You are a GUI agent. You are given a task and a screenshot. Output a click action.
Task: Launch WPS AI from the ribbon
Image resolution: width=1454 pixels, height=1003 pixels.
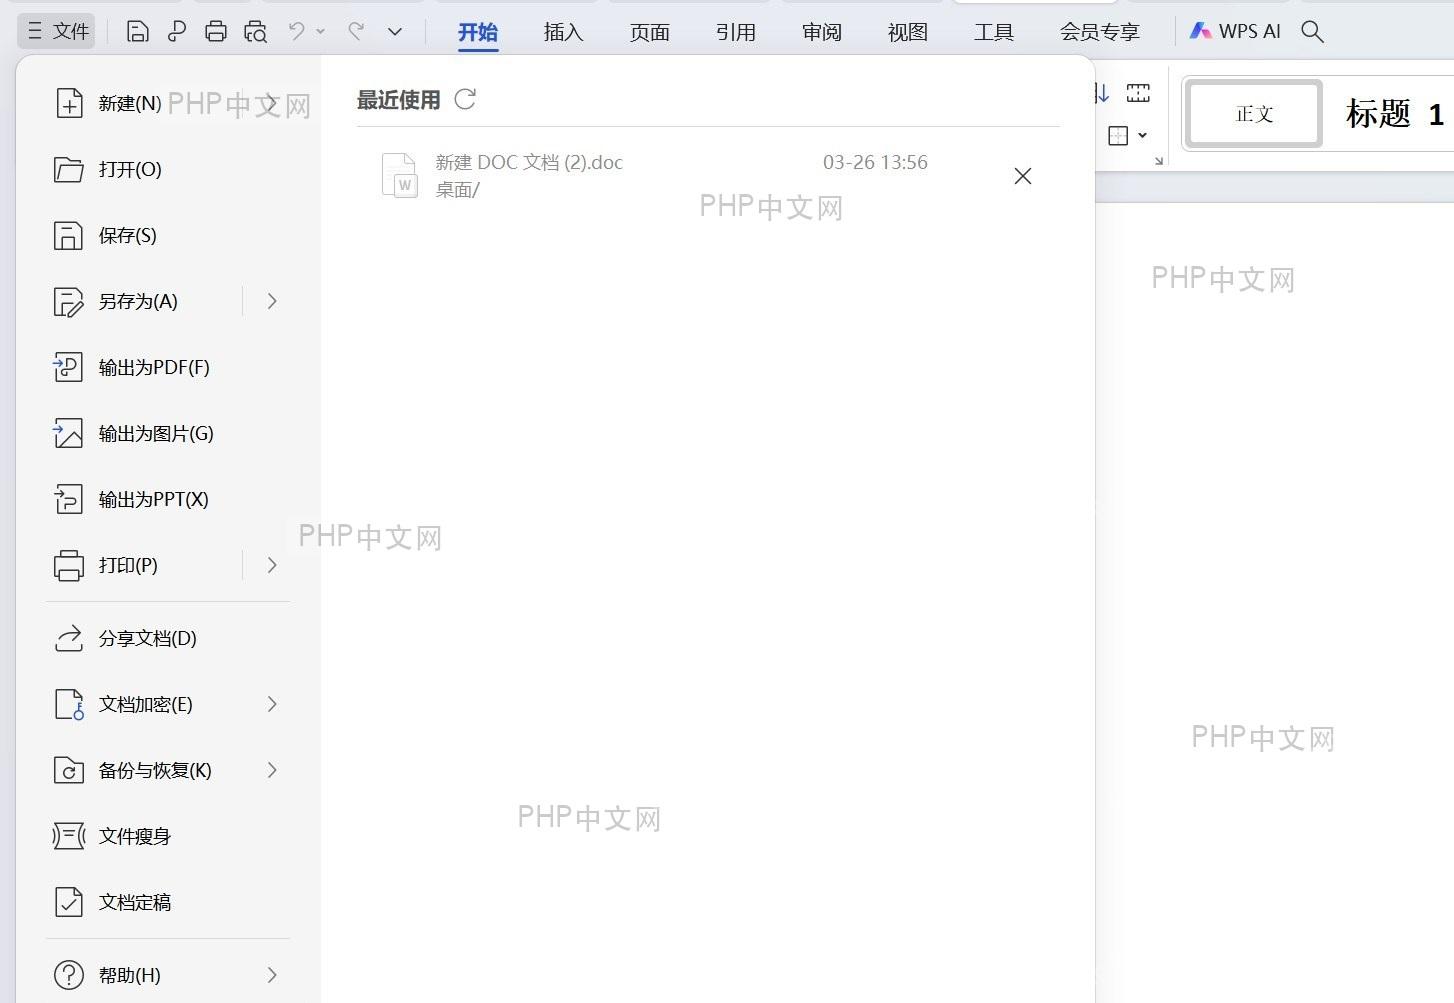click(1235, 32)
